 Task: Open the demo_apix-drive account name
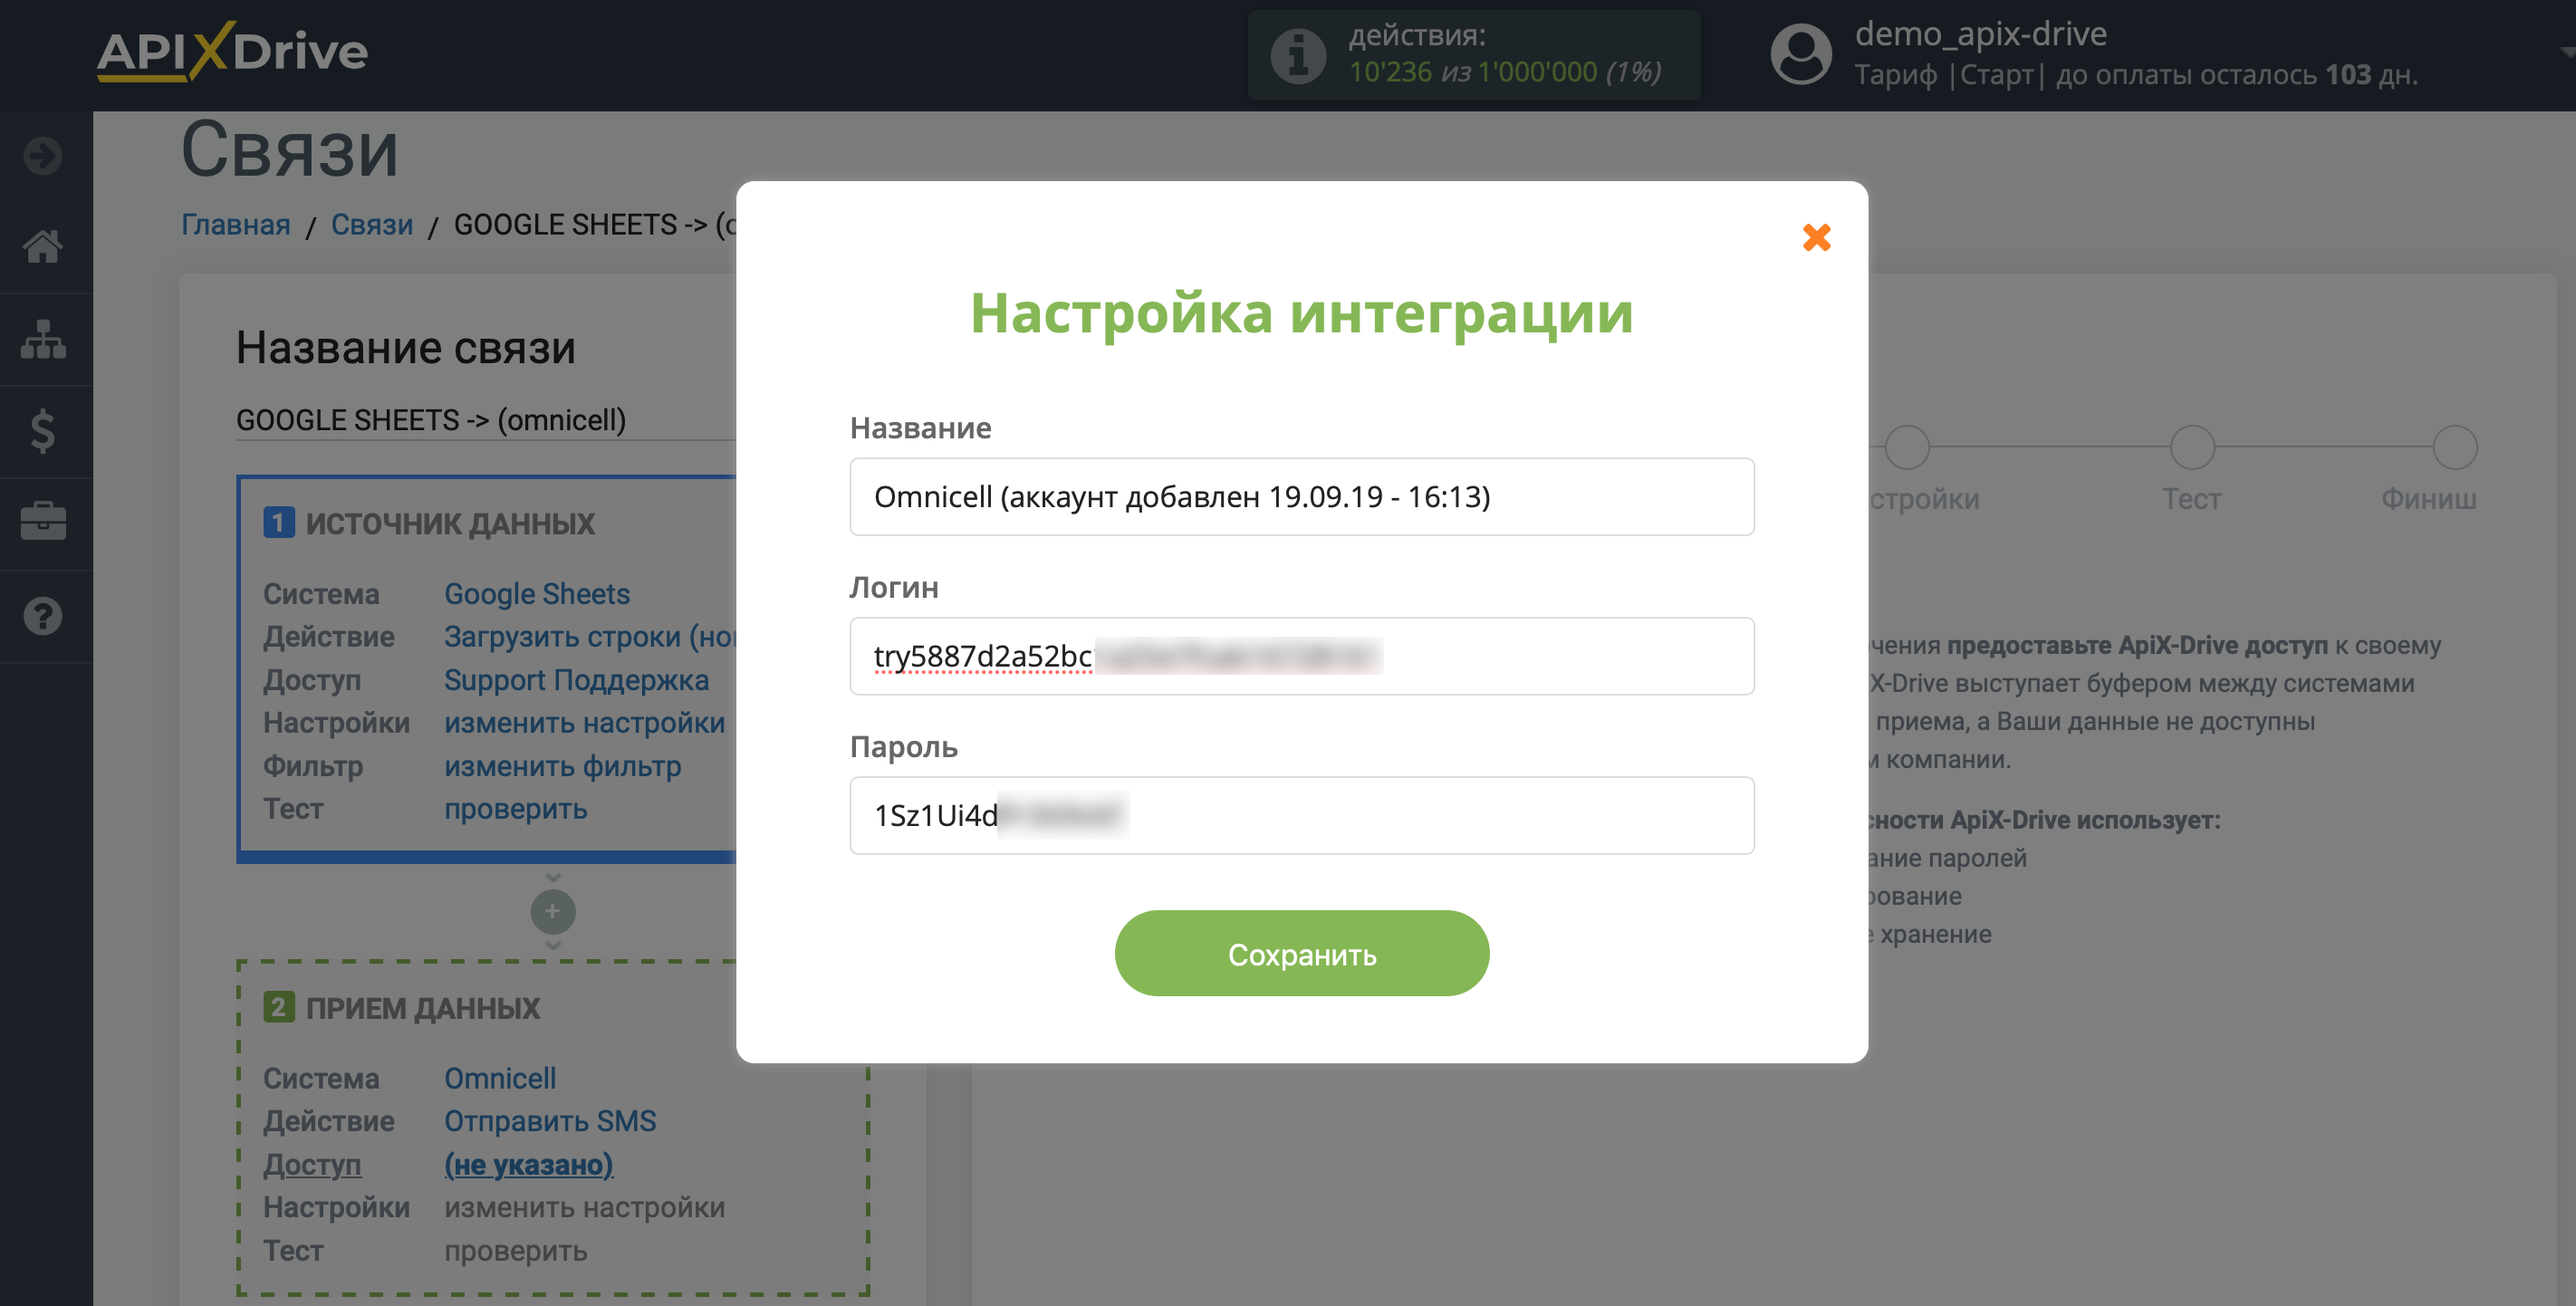(x=1980, y=34)
